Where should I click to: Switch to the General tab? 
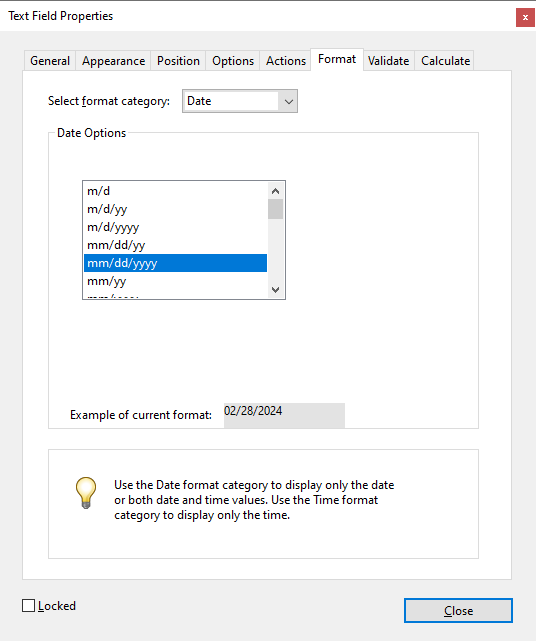[x=50, y=61]
